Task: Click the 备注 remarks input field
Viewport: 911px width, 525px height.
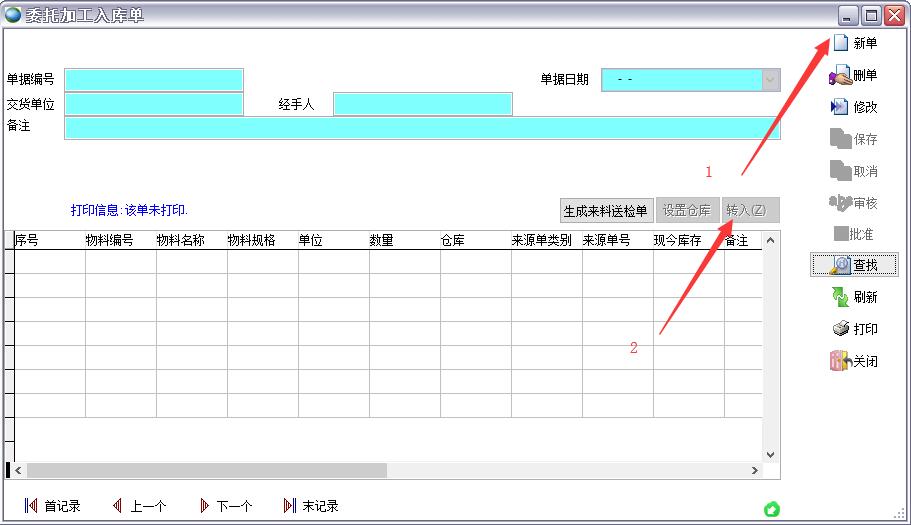Action: point(421,127)
